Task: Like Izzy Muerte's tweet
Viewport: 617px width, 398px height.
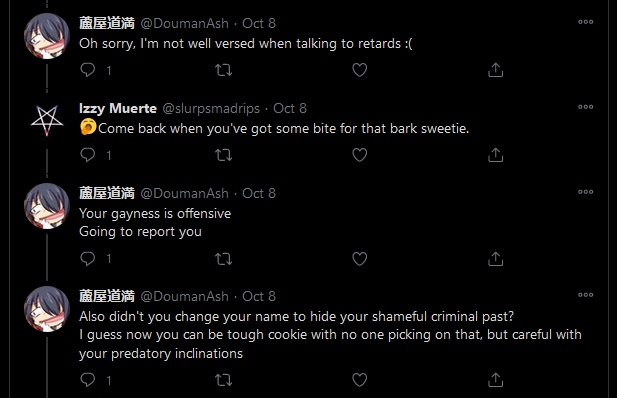Action: [359, 155]
